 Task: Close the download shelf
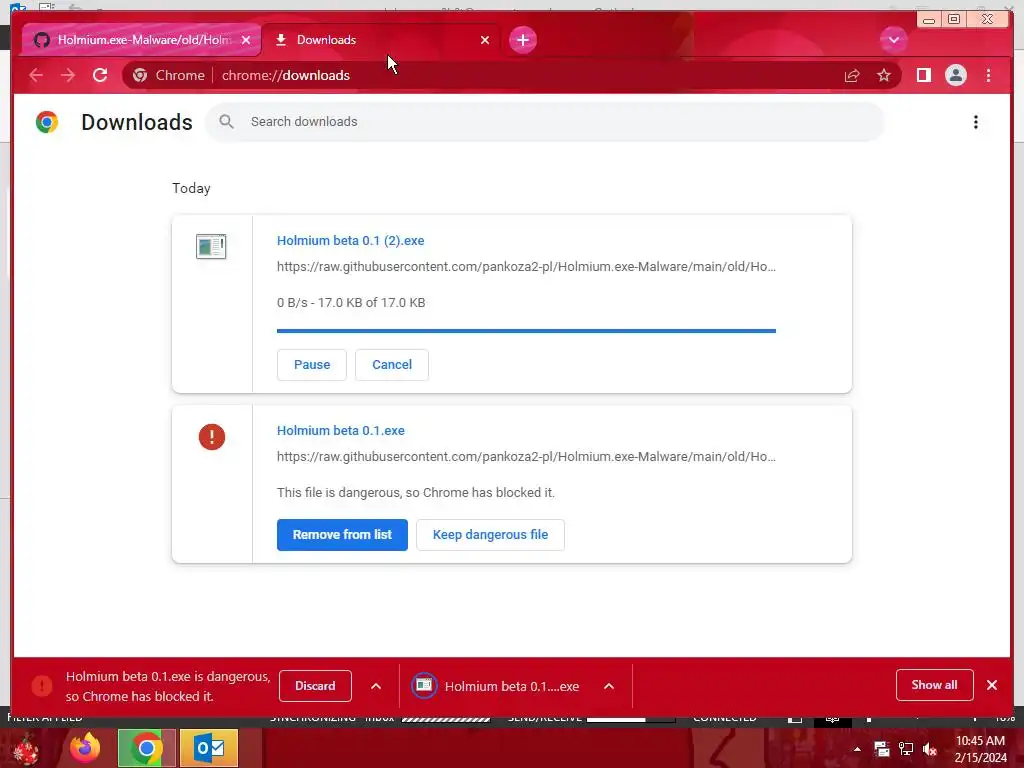pos(991,685)
